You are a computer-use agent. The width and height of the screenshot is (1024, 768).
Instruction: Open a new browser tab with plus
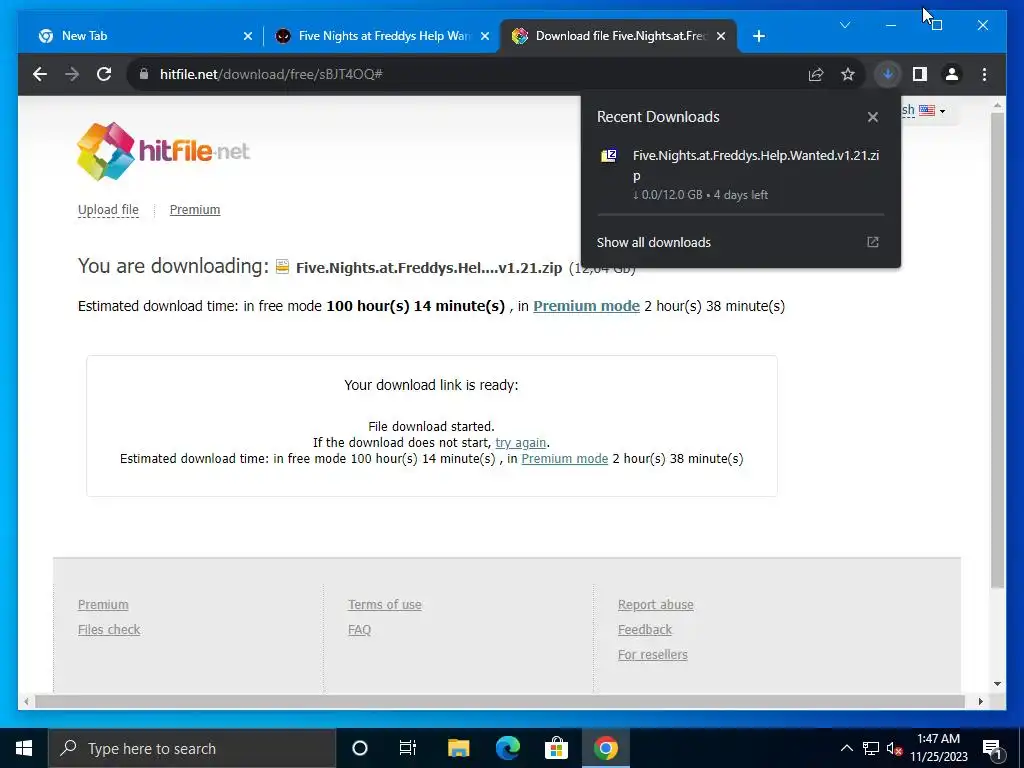pos(758,36)
